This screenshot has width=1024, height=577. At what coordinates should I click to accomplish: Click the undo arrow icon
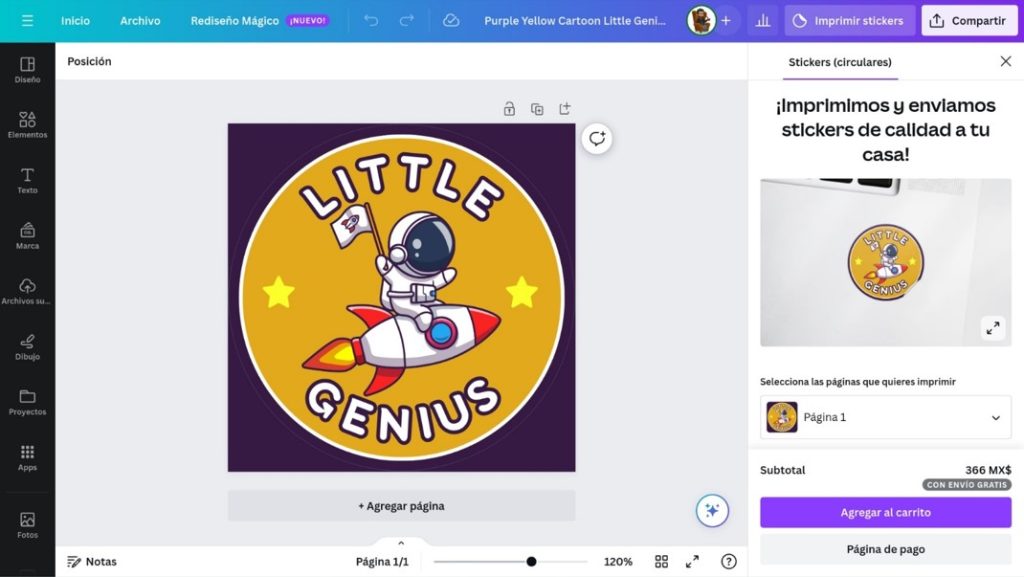pyautogui.click(x=371, y=20)
